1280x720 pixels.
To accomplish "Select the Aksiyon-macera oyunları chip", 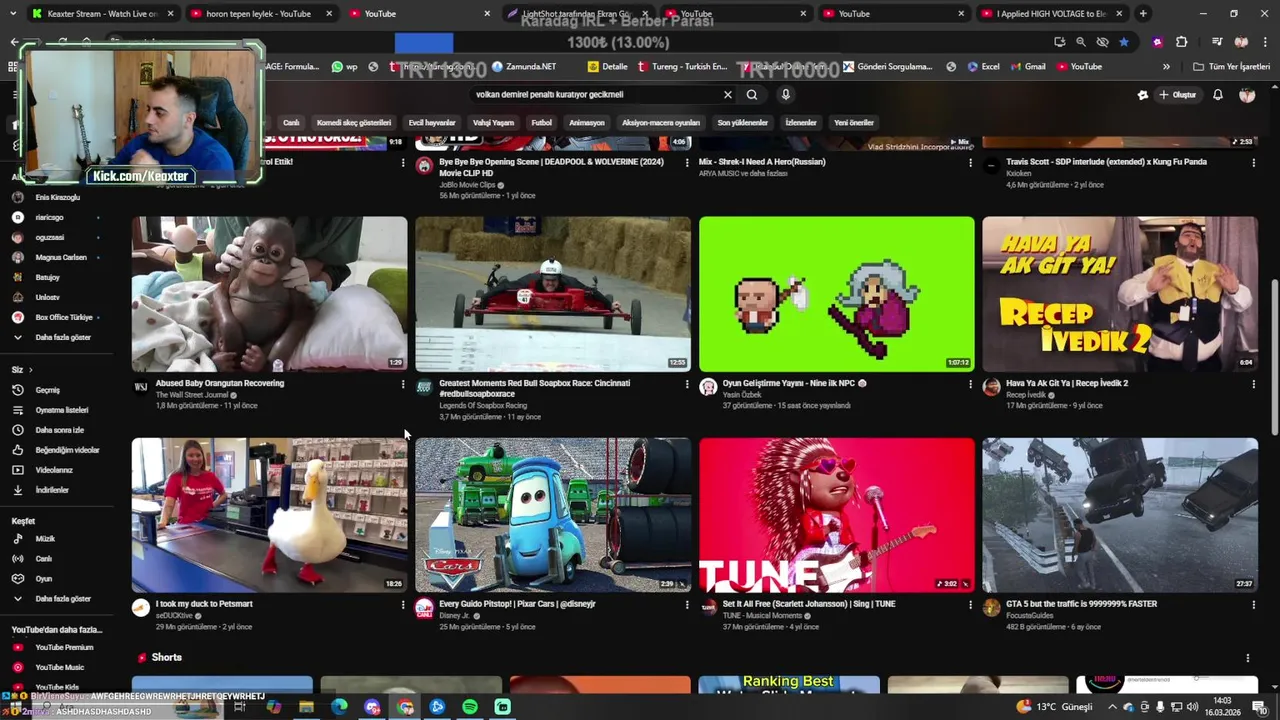I will click(x=661, y=123).
